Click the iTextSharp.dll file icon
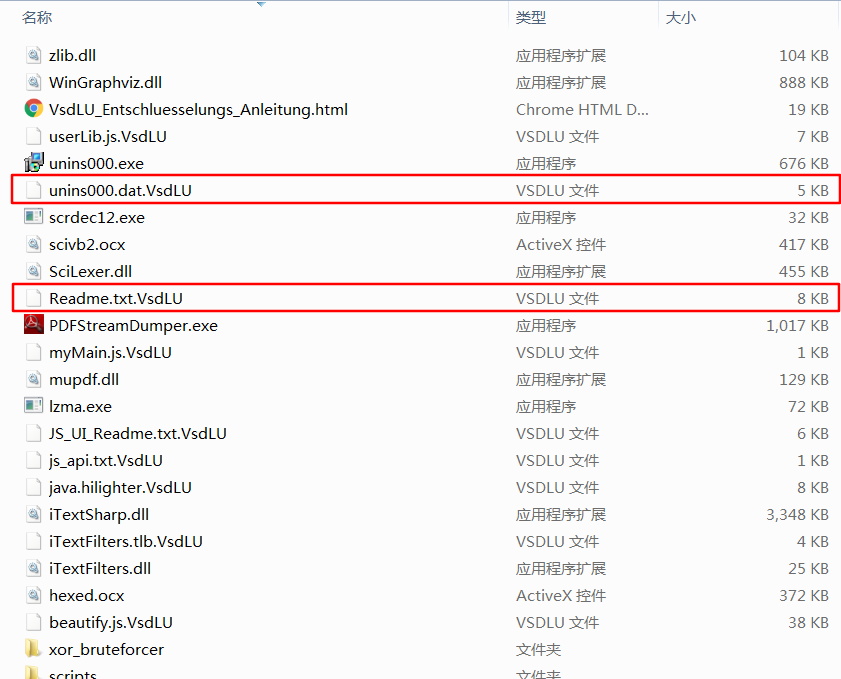 pos(33,514)
